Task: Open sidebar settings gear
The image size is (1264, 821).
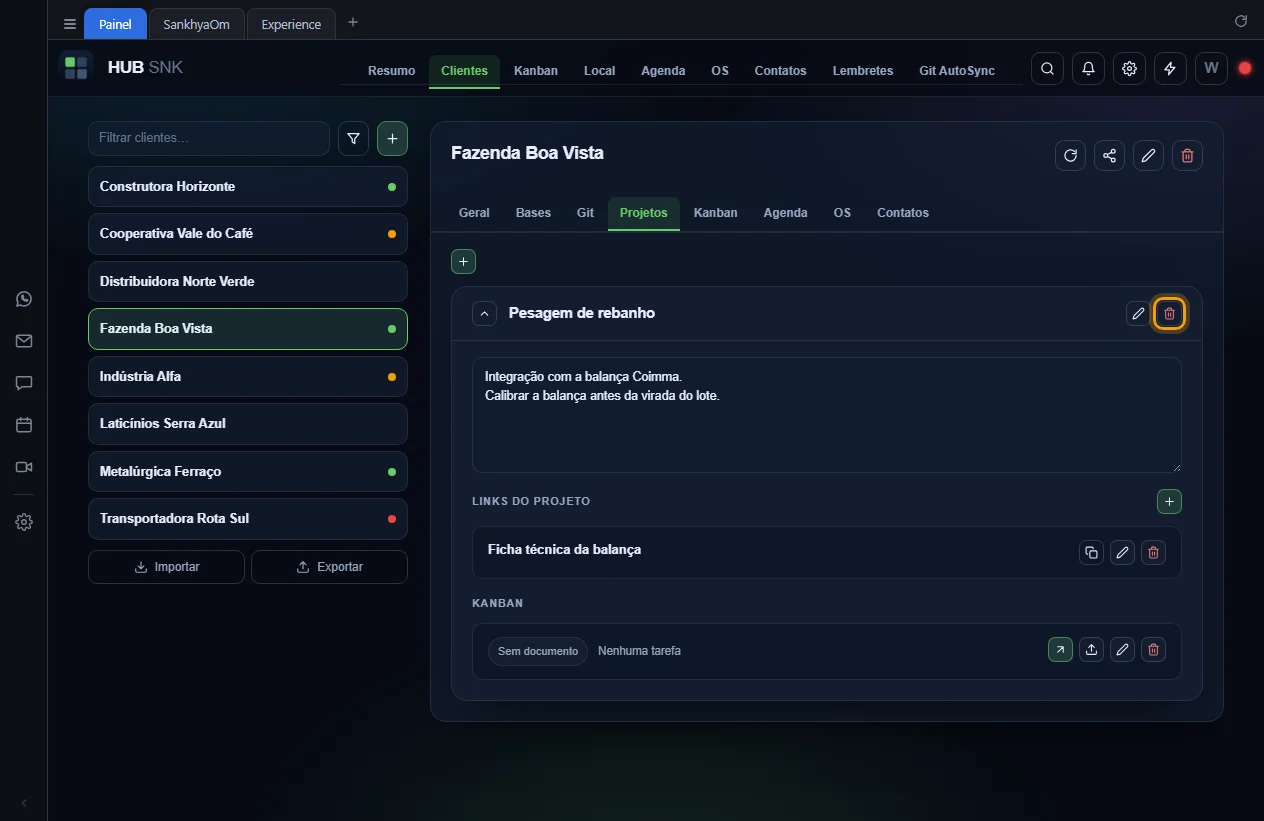Action: point(24,522)
